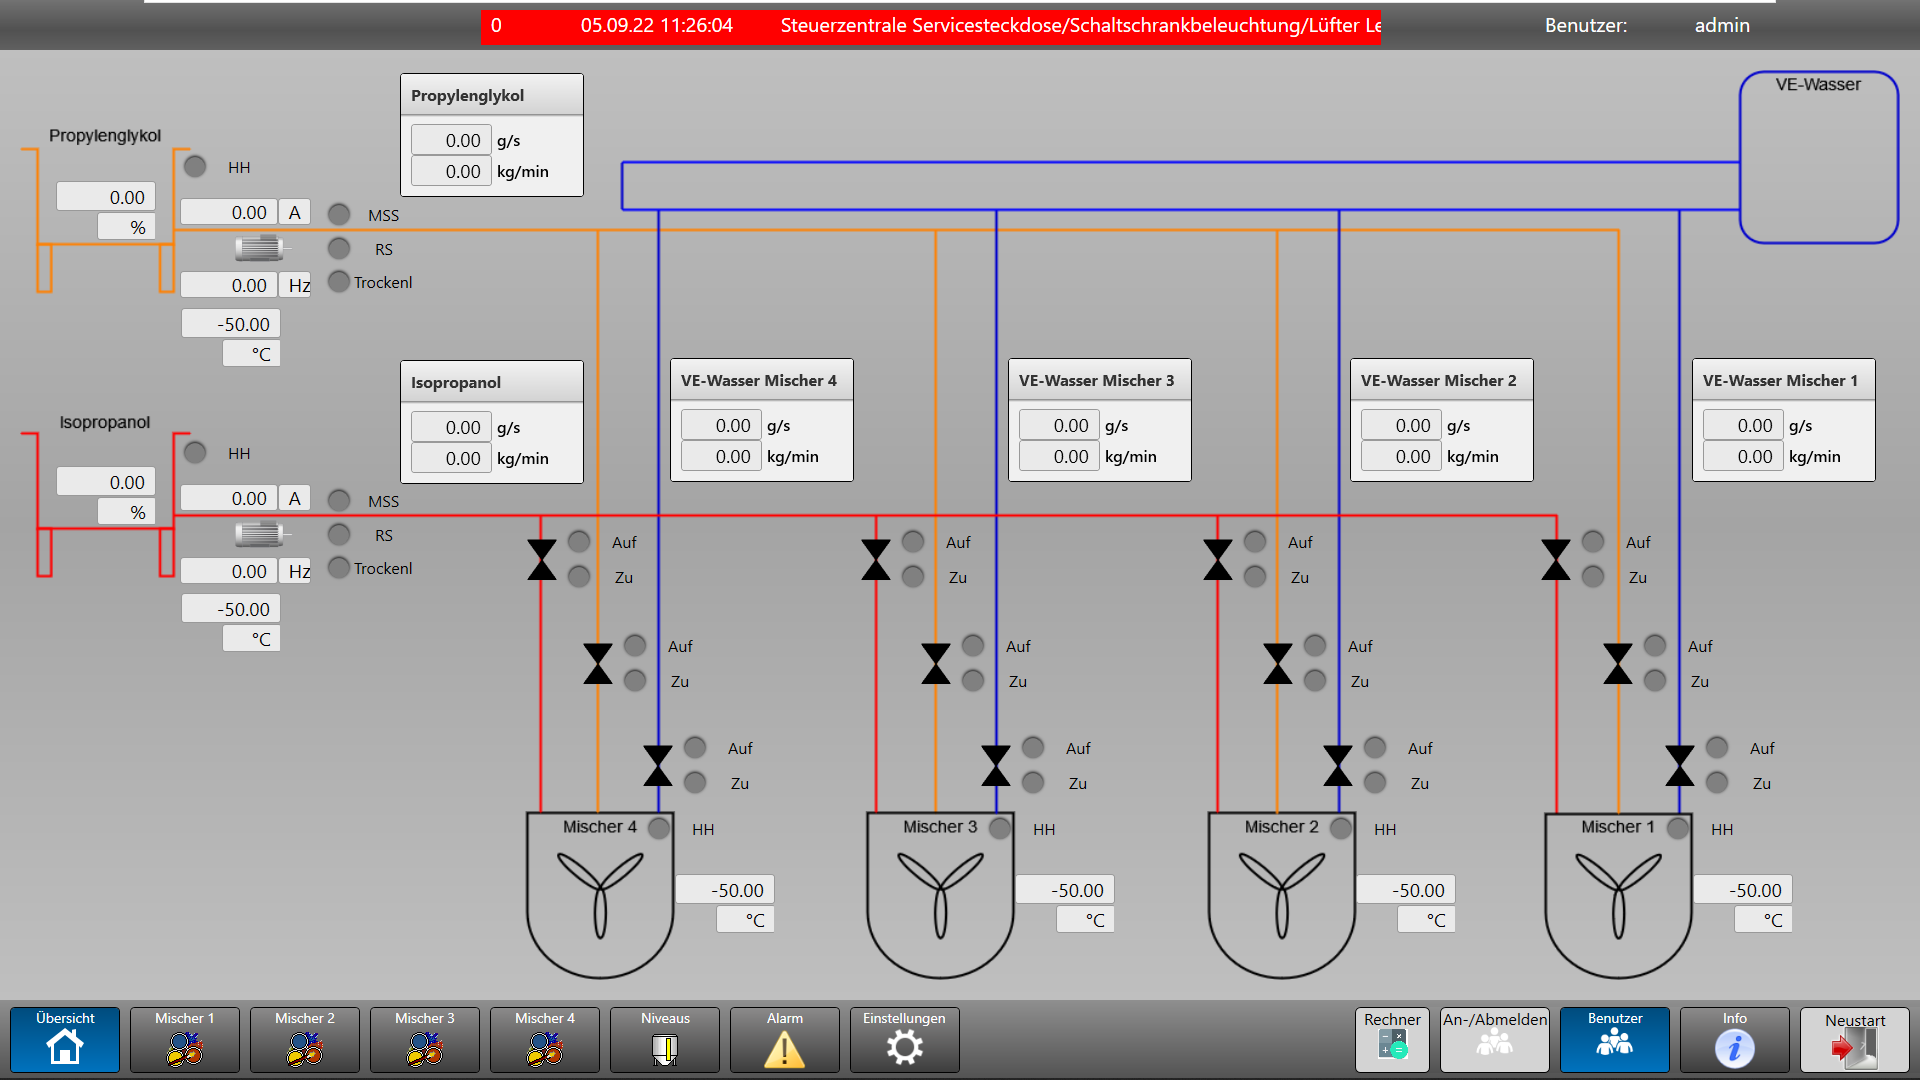Viewport: 1920px width, 1080px height.
Task: Click Isopropanol valve above Mischer 4
Action: 542,560
